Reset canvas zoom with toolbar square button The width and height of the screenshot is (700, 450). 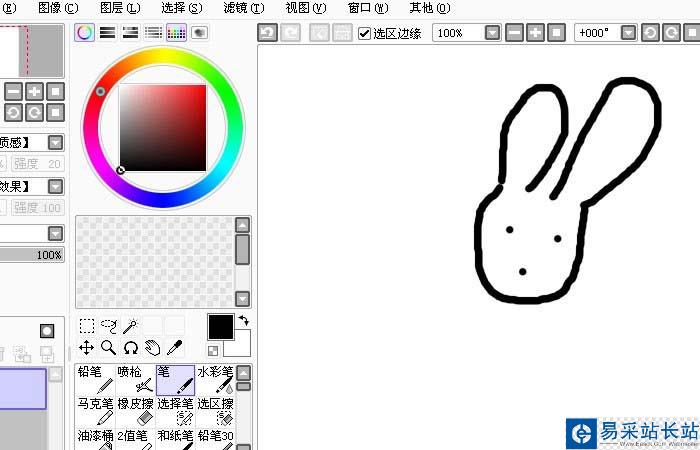[x=556, y=33]
